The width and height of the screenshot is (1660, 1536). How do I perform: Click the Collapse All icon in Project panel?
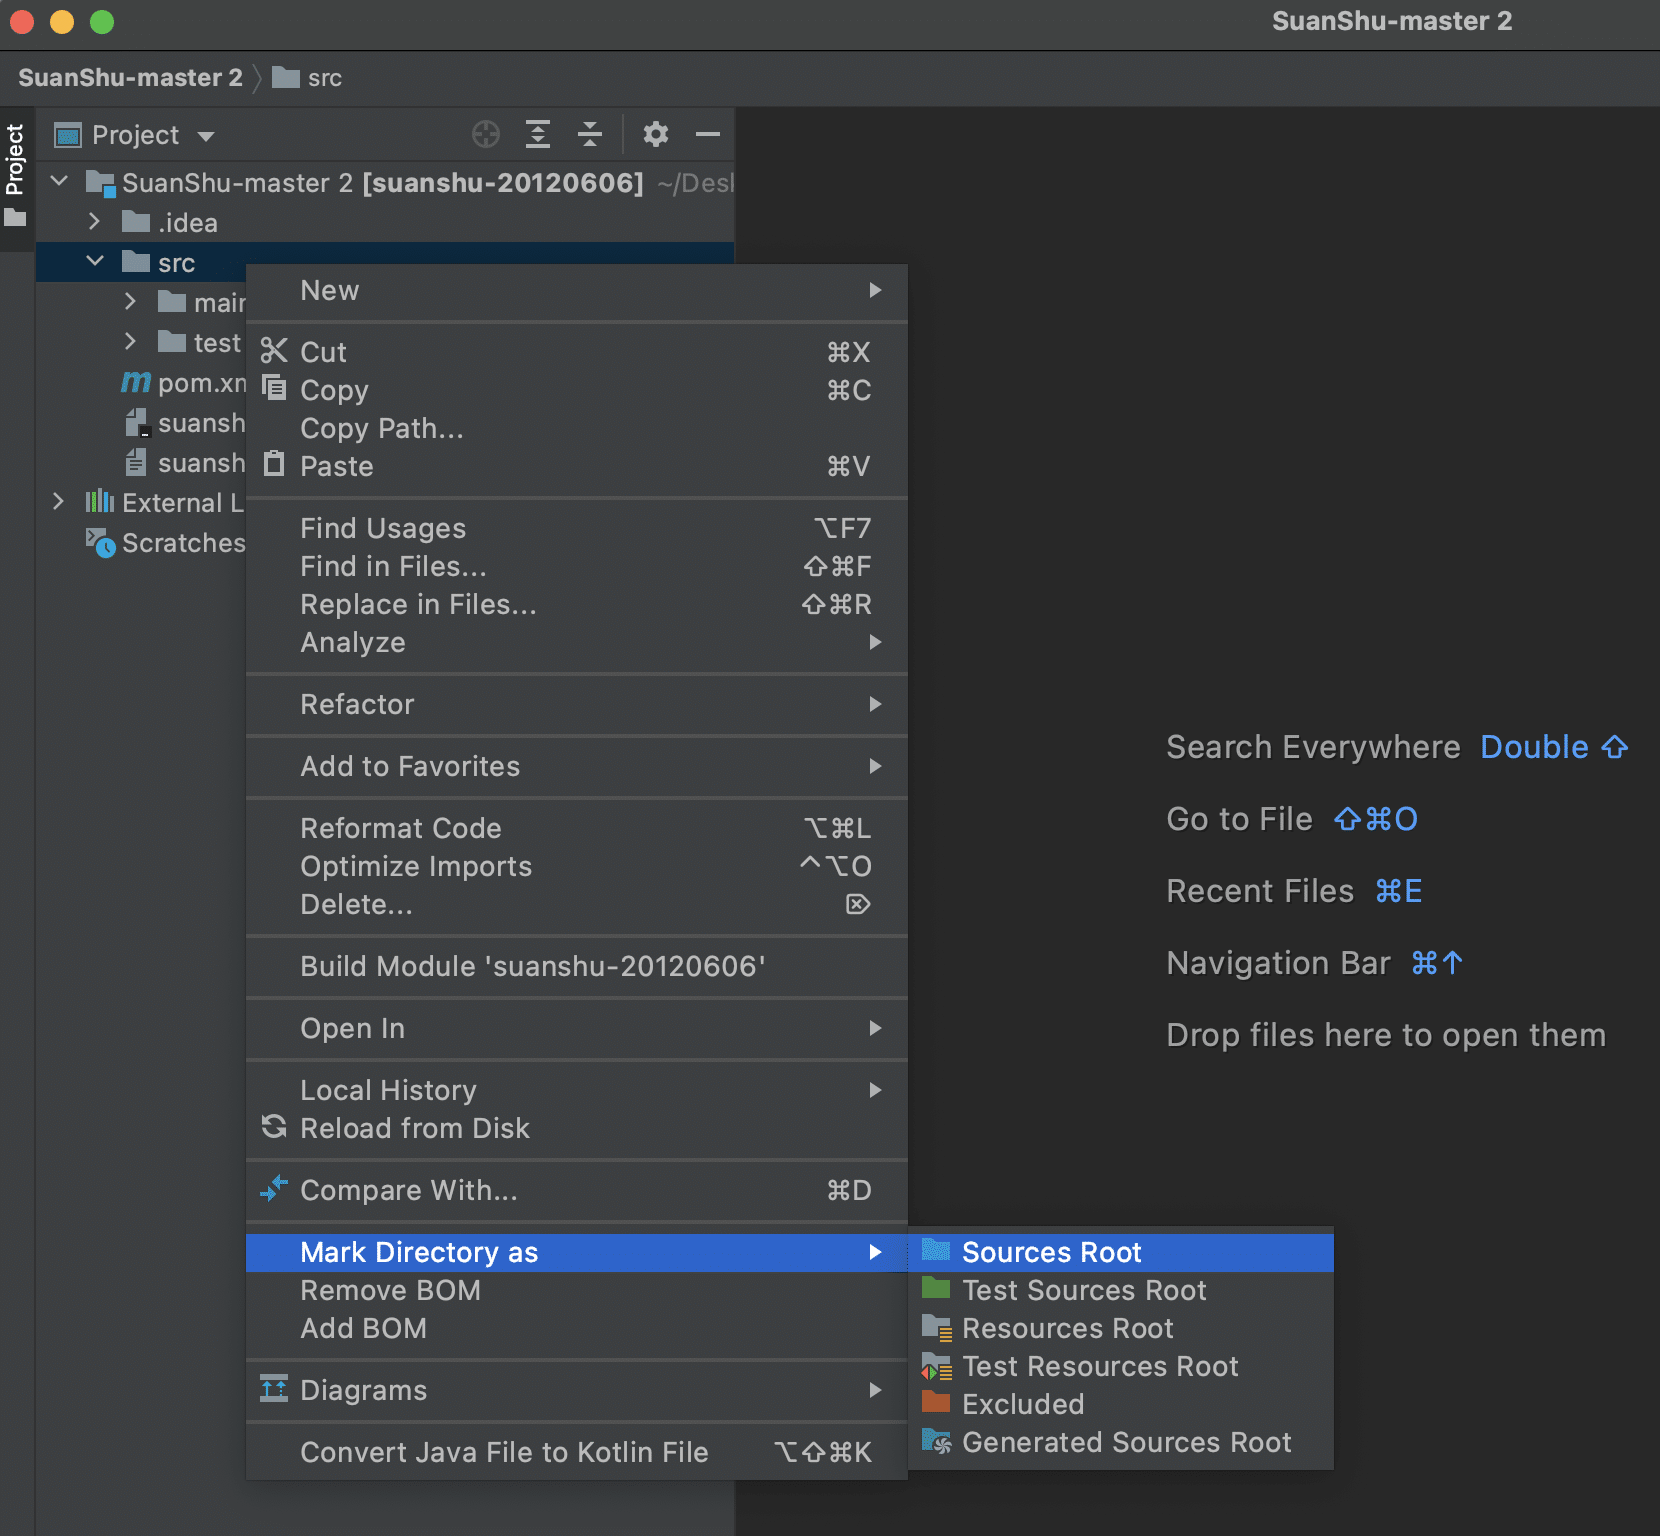click(x=590, y=134)
